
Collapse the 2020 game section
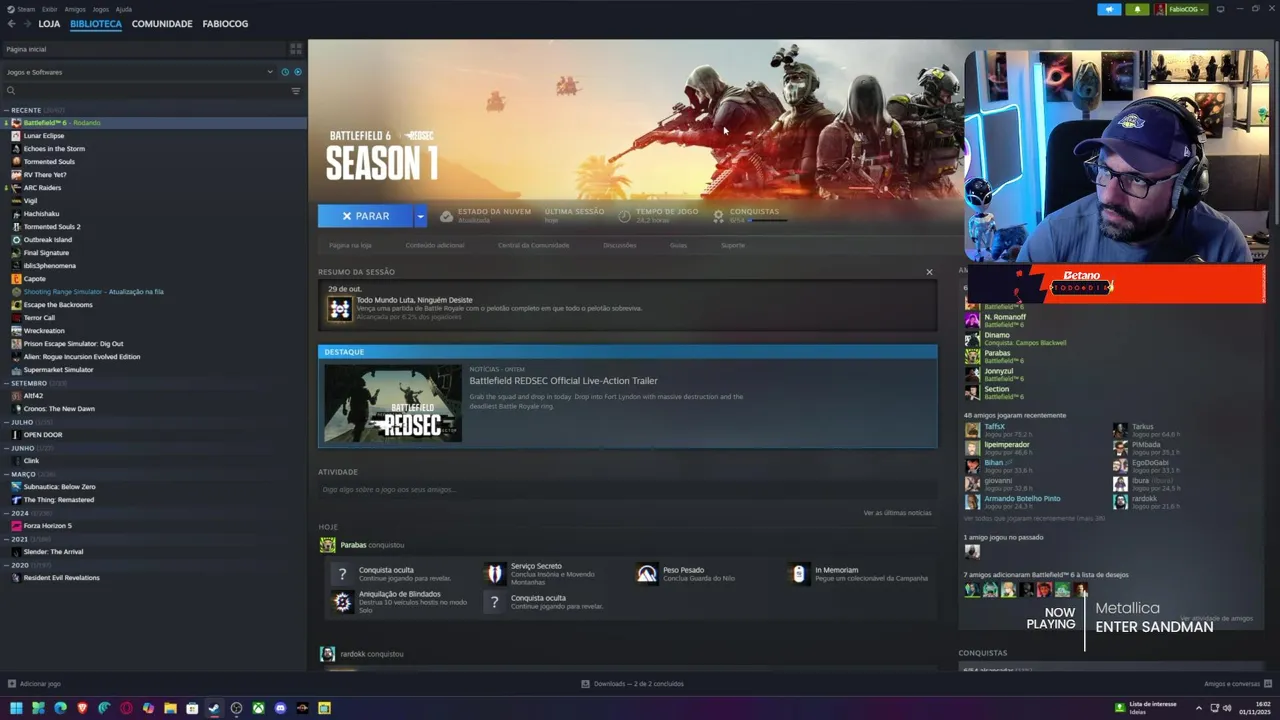tap(6, 565)
